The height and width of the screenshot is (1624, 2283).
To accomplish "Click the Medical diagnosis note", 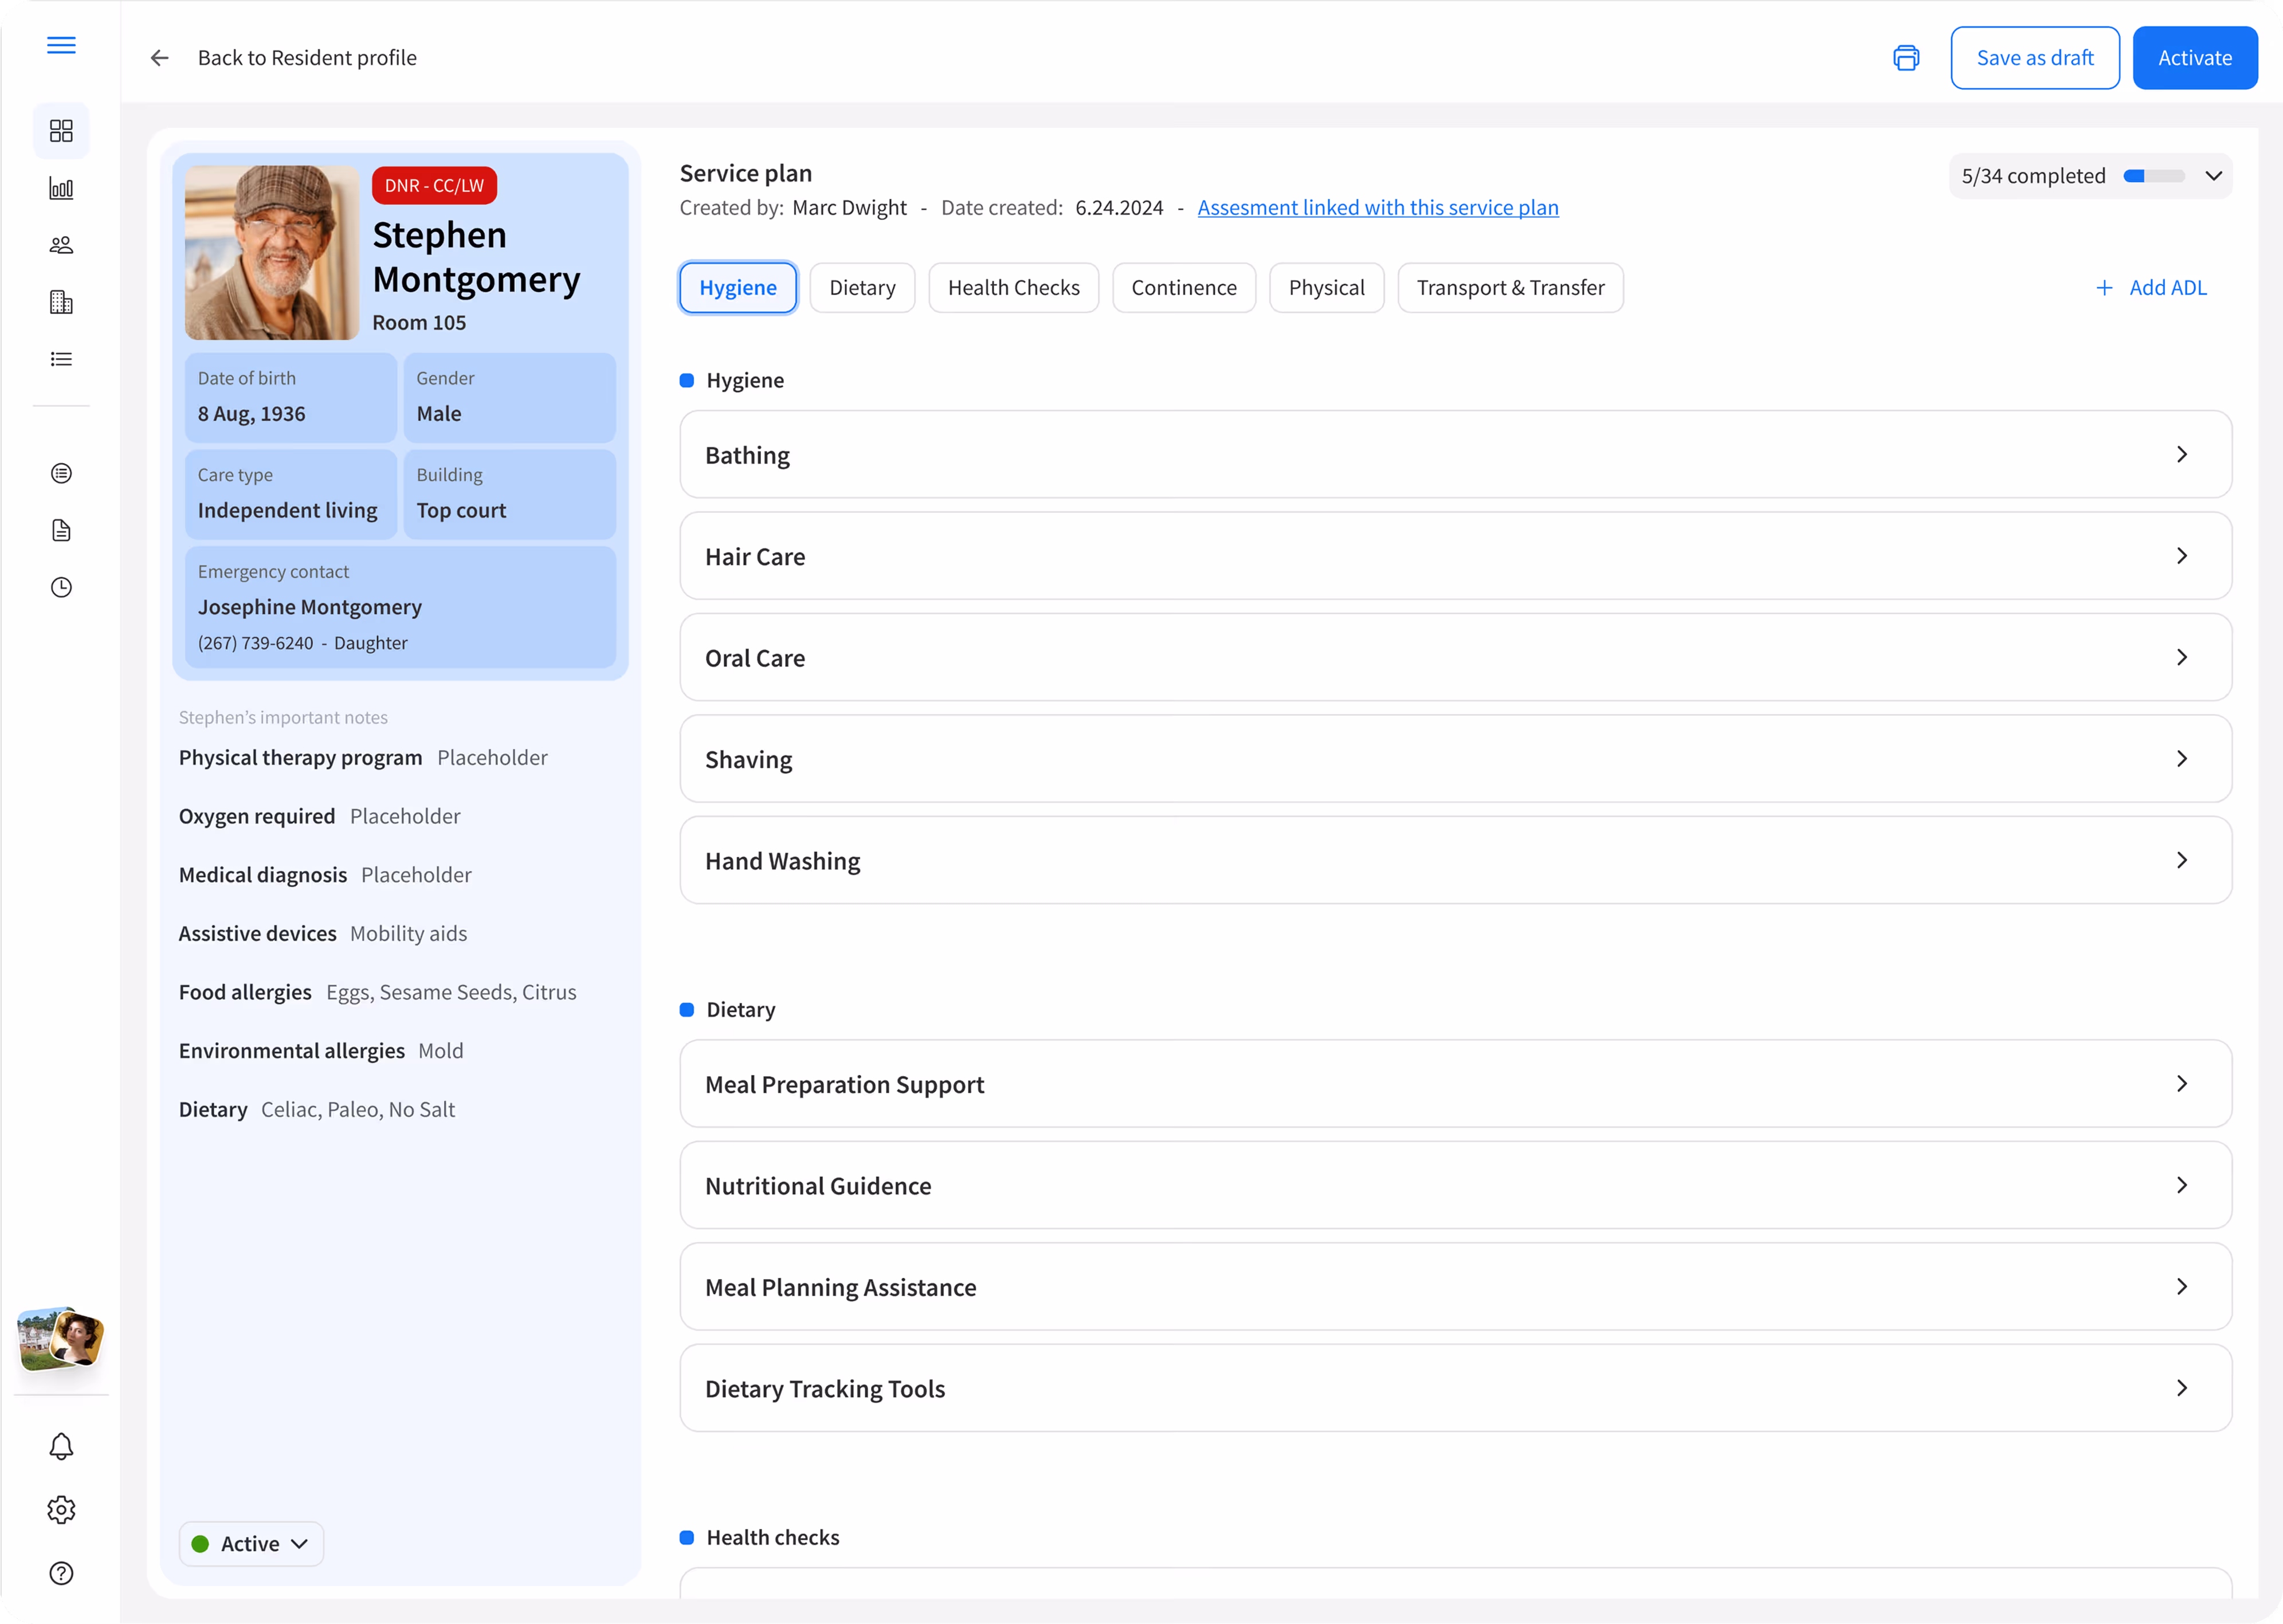I will click(x=325, y=875).
